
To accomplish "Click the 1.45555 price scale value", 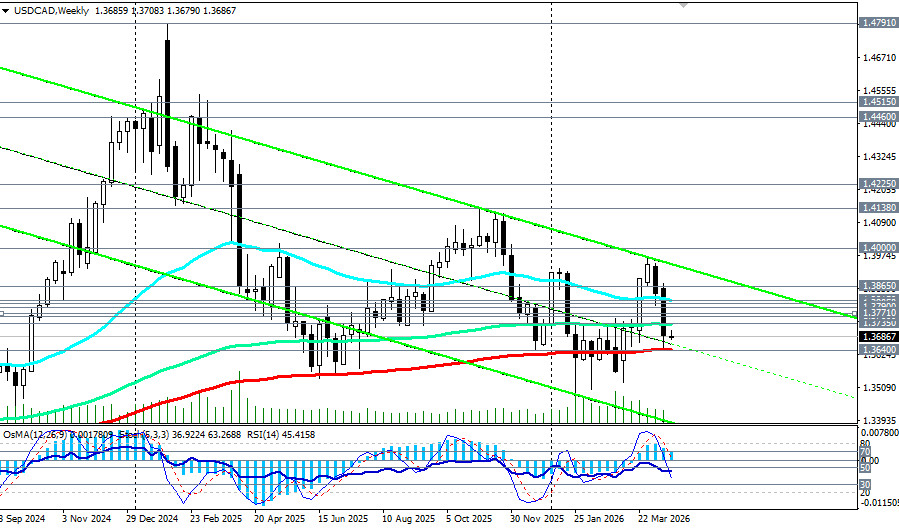I will click(x=879, y=91).
